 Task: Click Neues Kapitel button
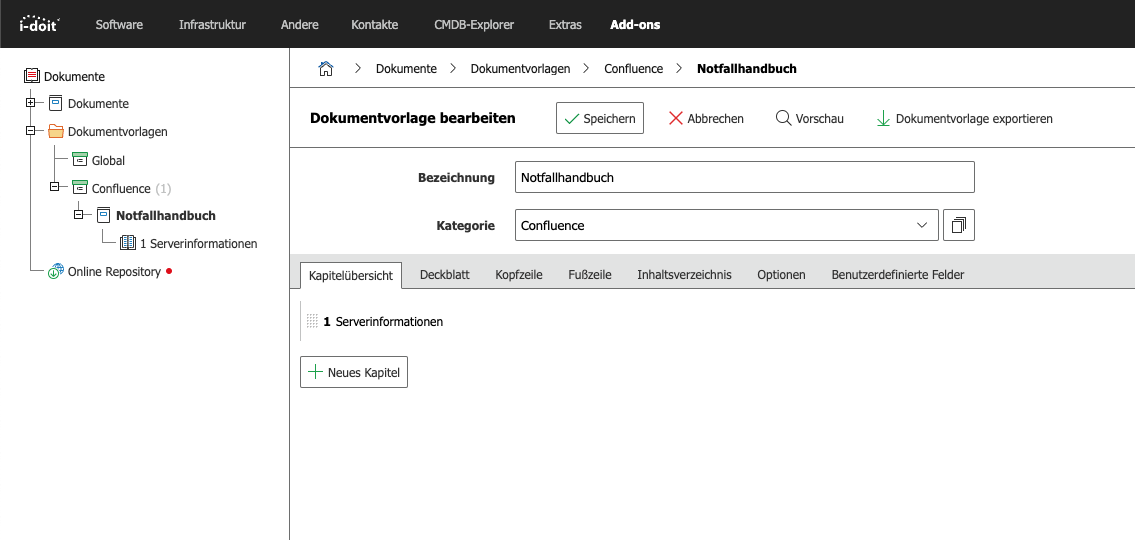point(354,373)
